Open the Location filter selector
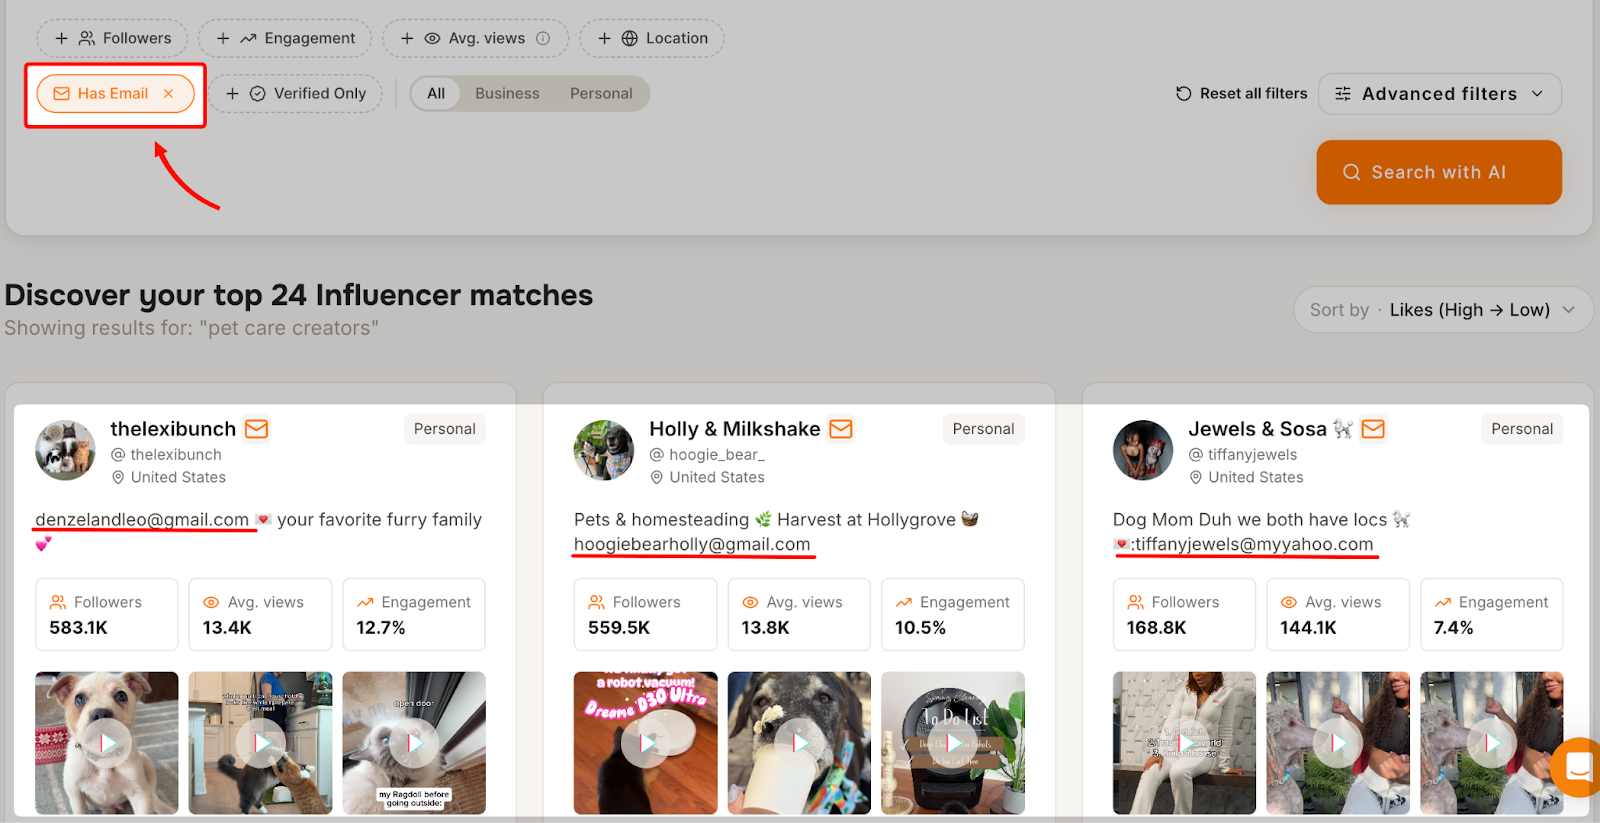 tap(653, 39)
